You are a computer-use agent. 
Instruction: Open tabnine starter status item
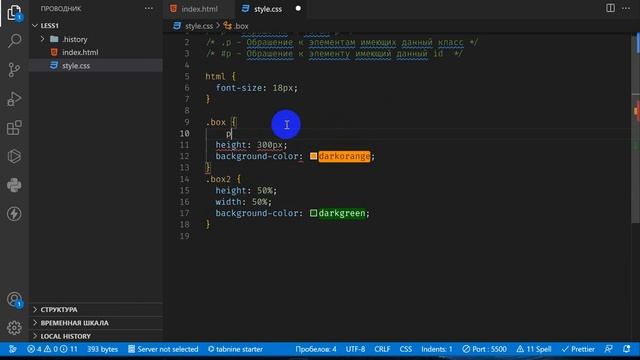[x=235, y=349]
